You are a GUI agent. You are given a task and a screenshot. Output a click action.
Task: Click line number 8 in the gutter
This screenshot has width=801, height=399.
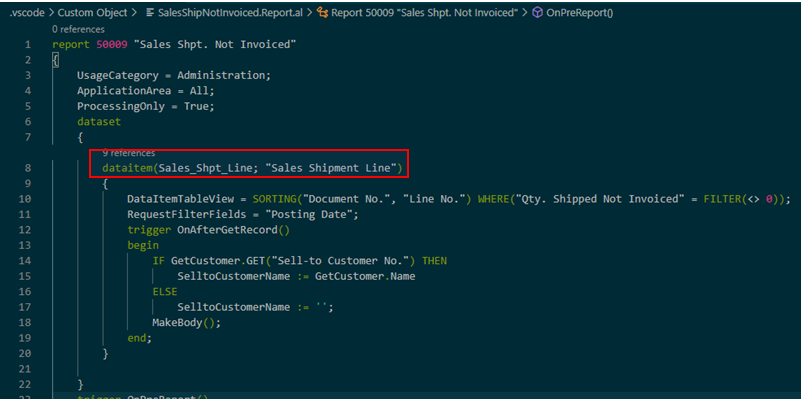point(28,168)
